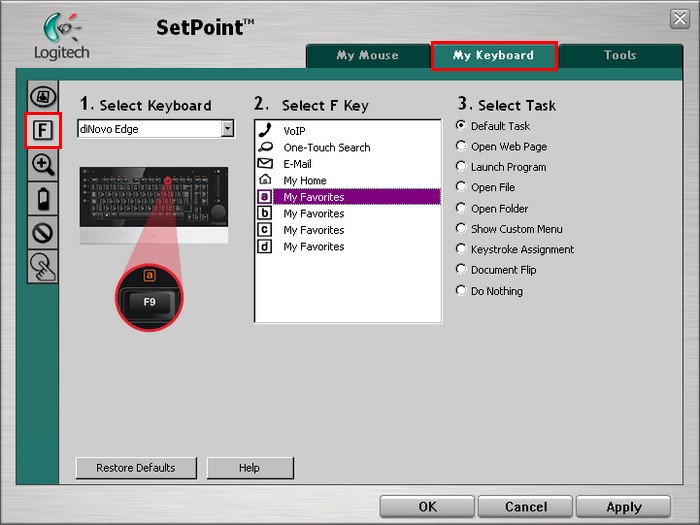Confirm with OK button

427,507
